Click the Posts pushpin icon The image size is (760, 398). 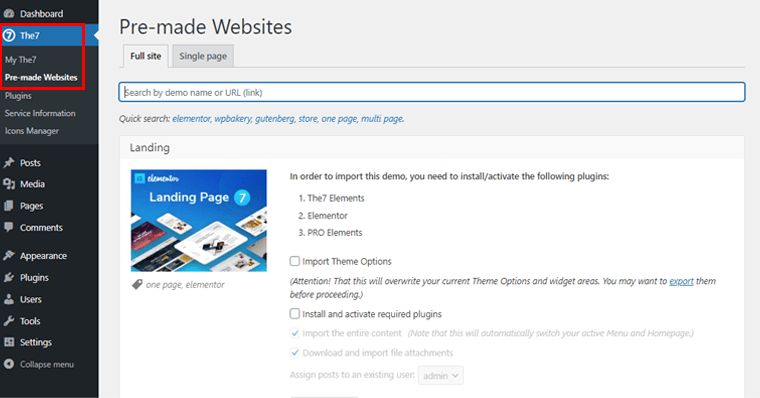(x=9, y=162)
